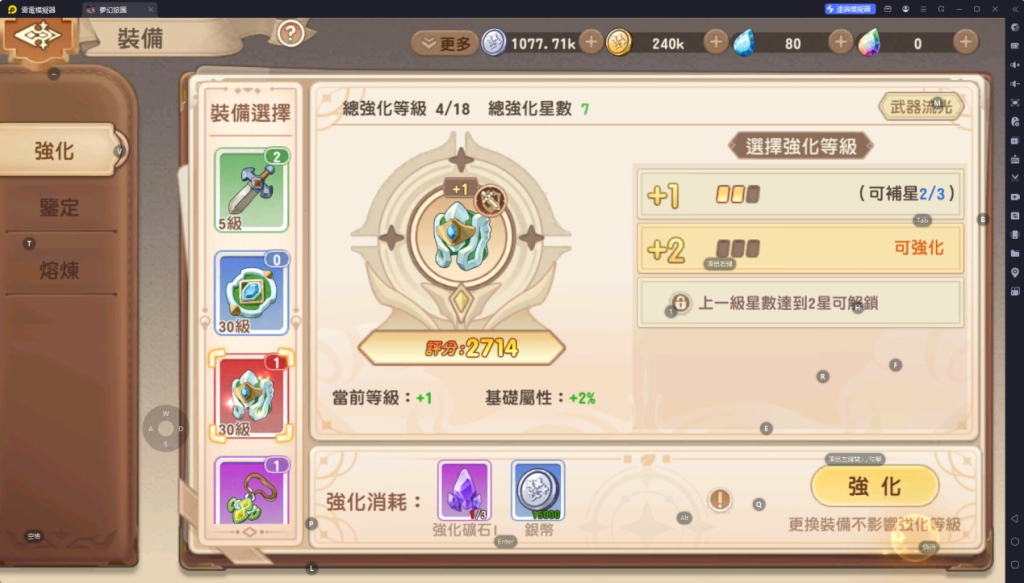Select the +2 可強化 enhancement level row

(x=800, y=249)
